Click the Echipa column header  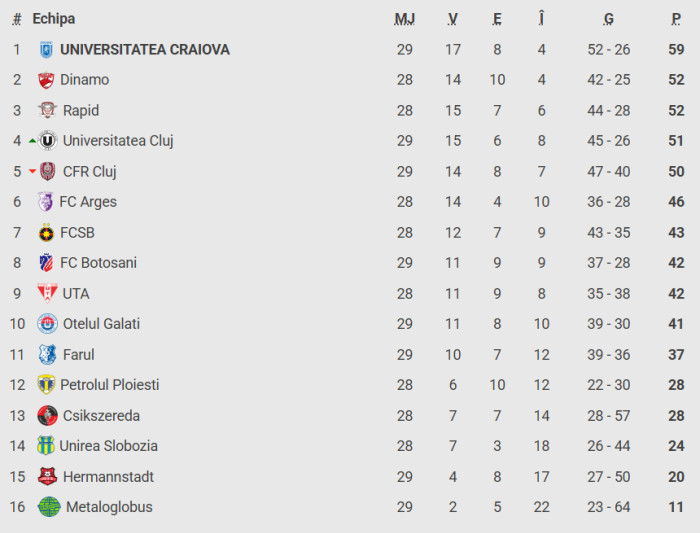(x=53, y=19)
